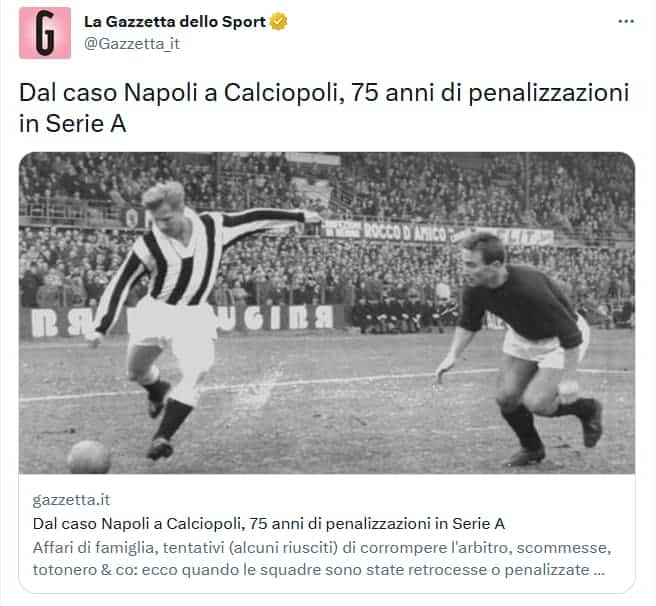Open the pink Gazzetta G profile avatar
This screenshot has height=606, width=656.
pos(45,33)
